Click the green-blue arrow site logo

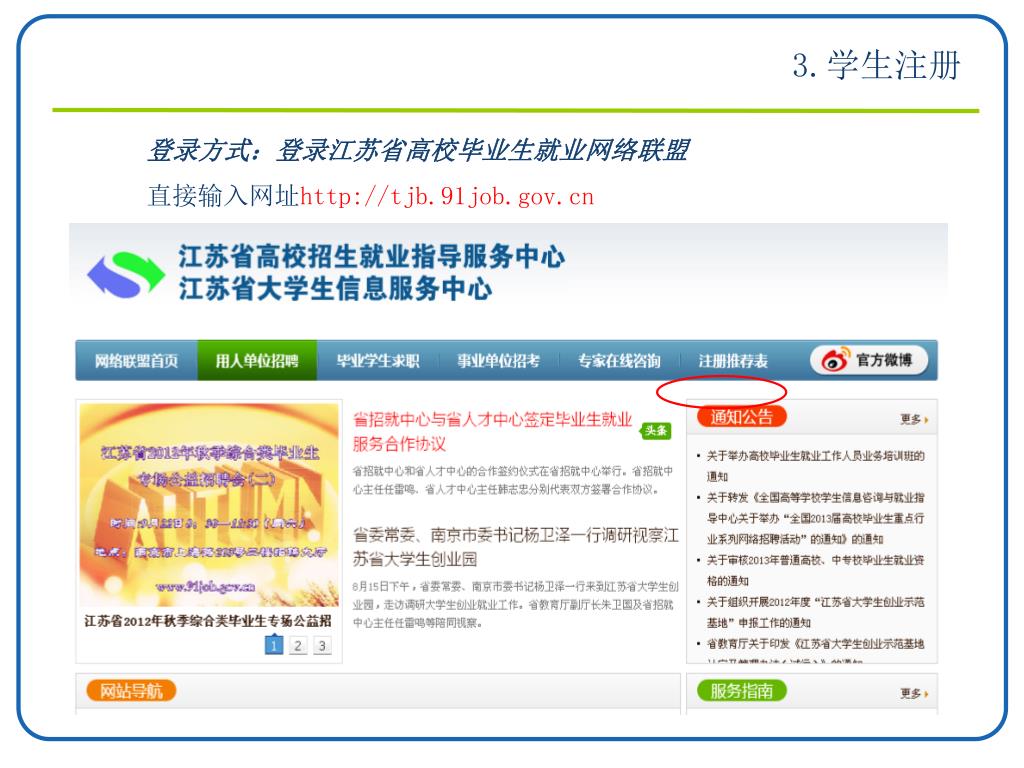(x=125, y=274)
